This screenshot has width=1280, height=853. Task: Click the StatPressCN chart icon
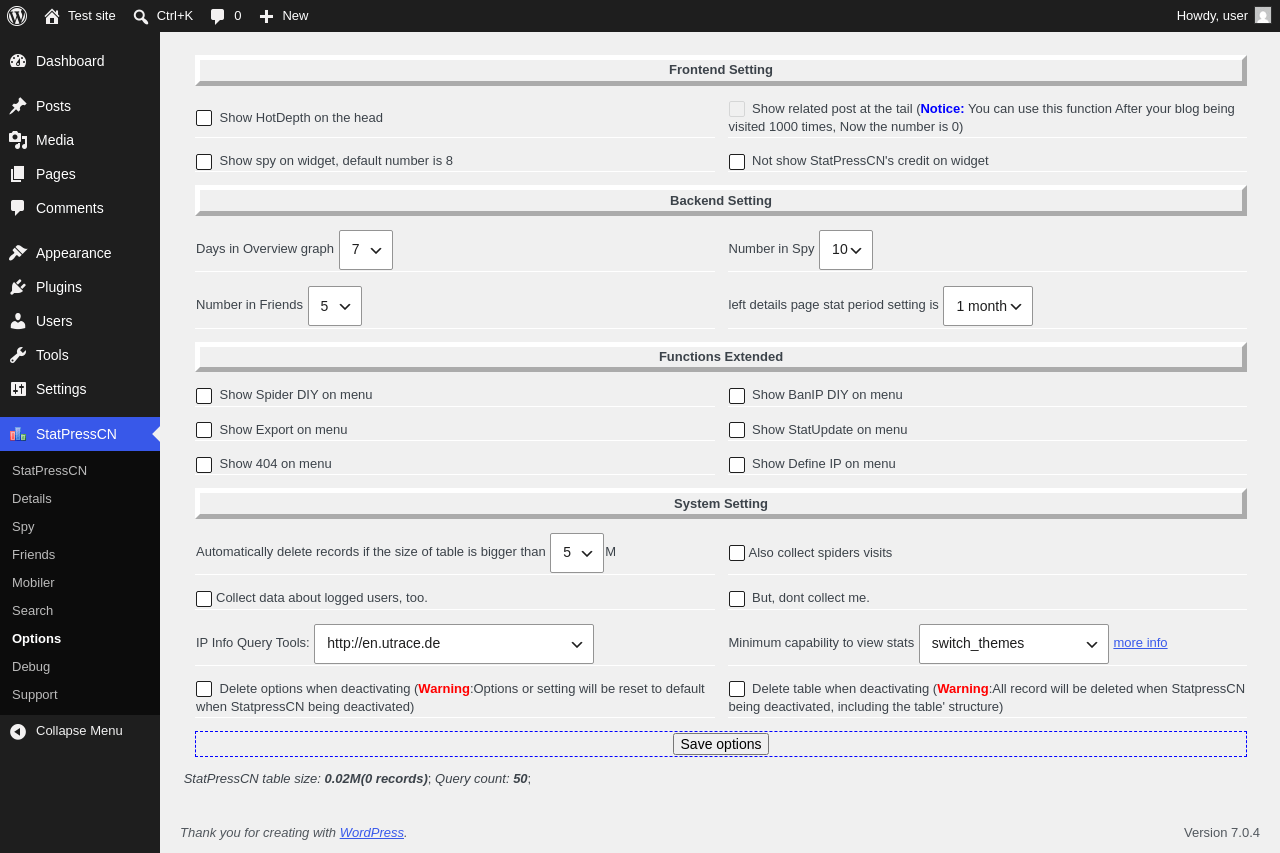[18, 434]
